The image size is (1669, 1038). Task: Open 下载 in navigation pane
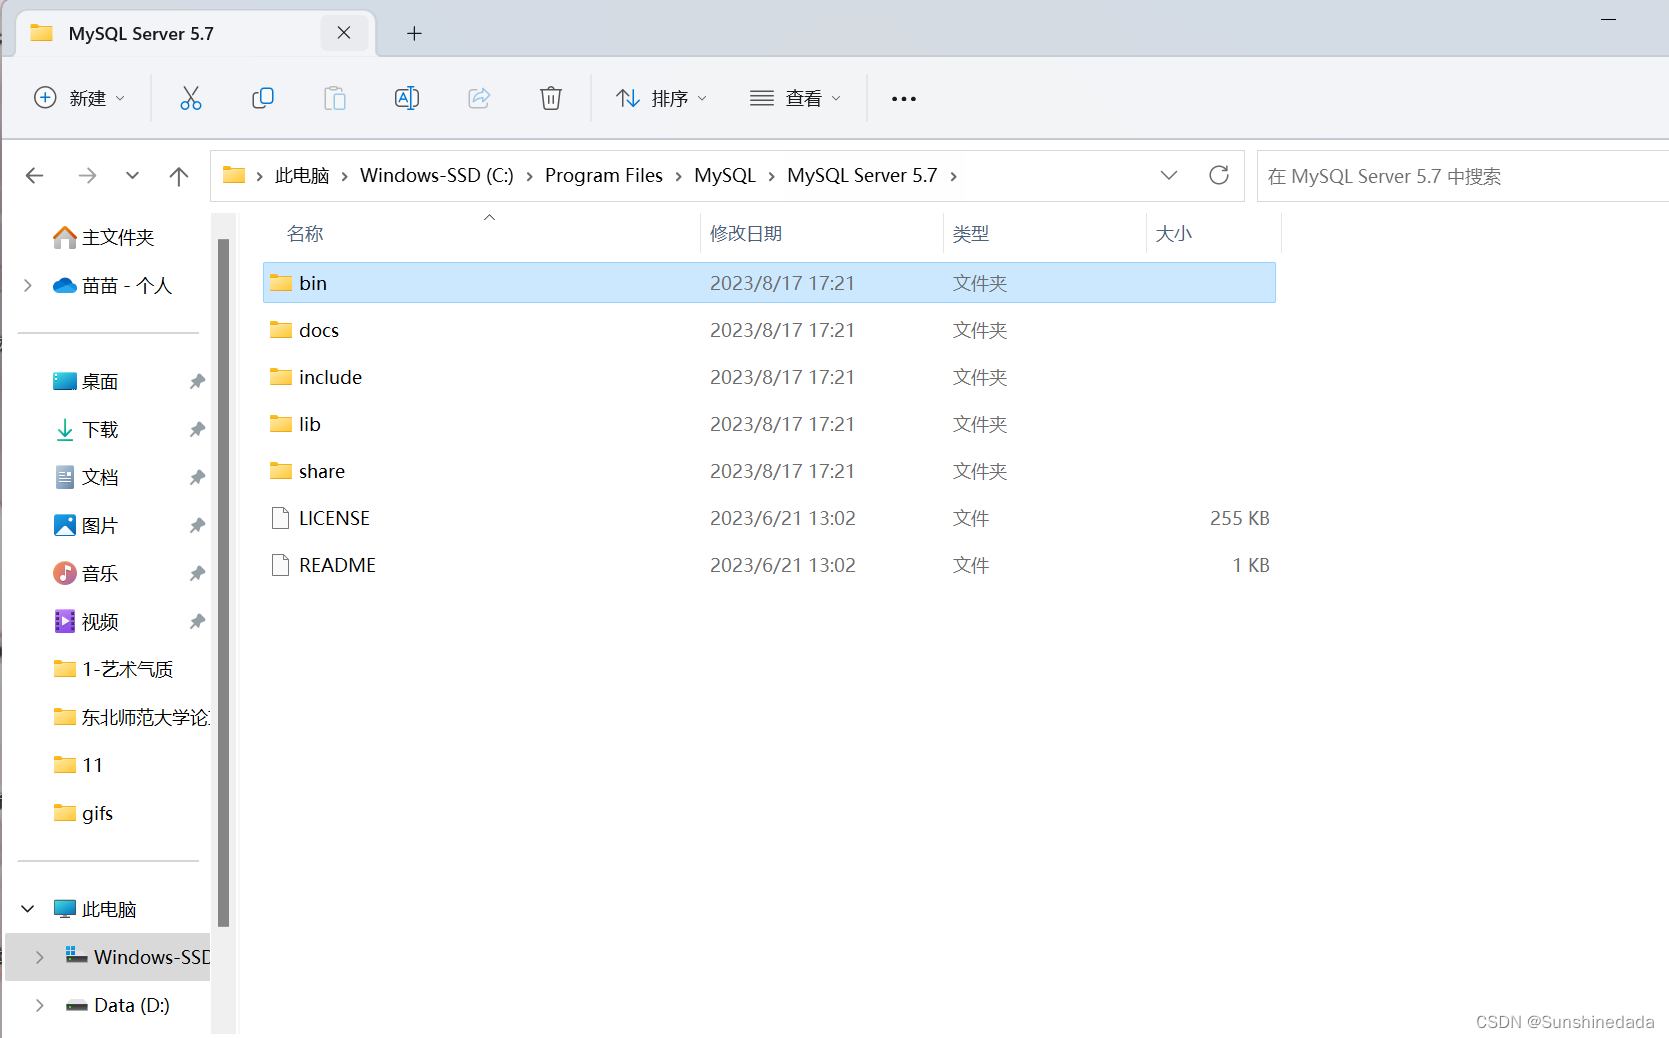(x=86, y=430)
